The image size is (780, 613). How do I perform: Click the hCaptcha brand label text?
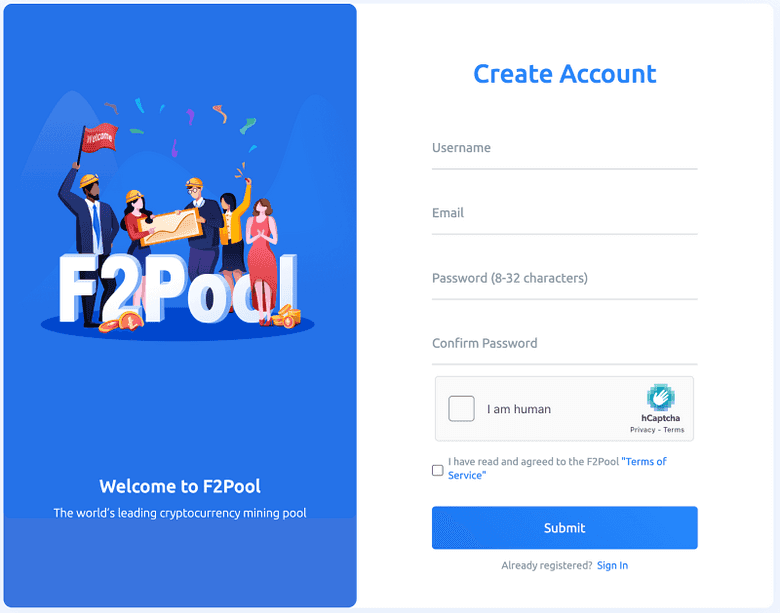pos(660,418)
